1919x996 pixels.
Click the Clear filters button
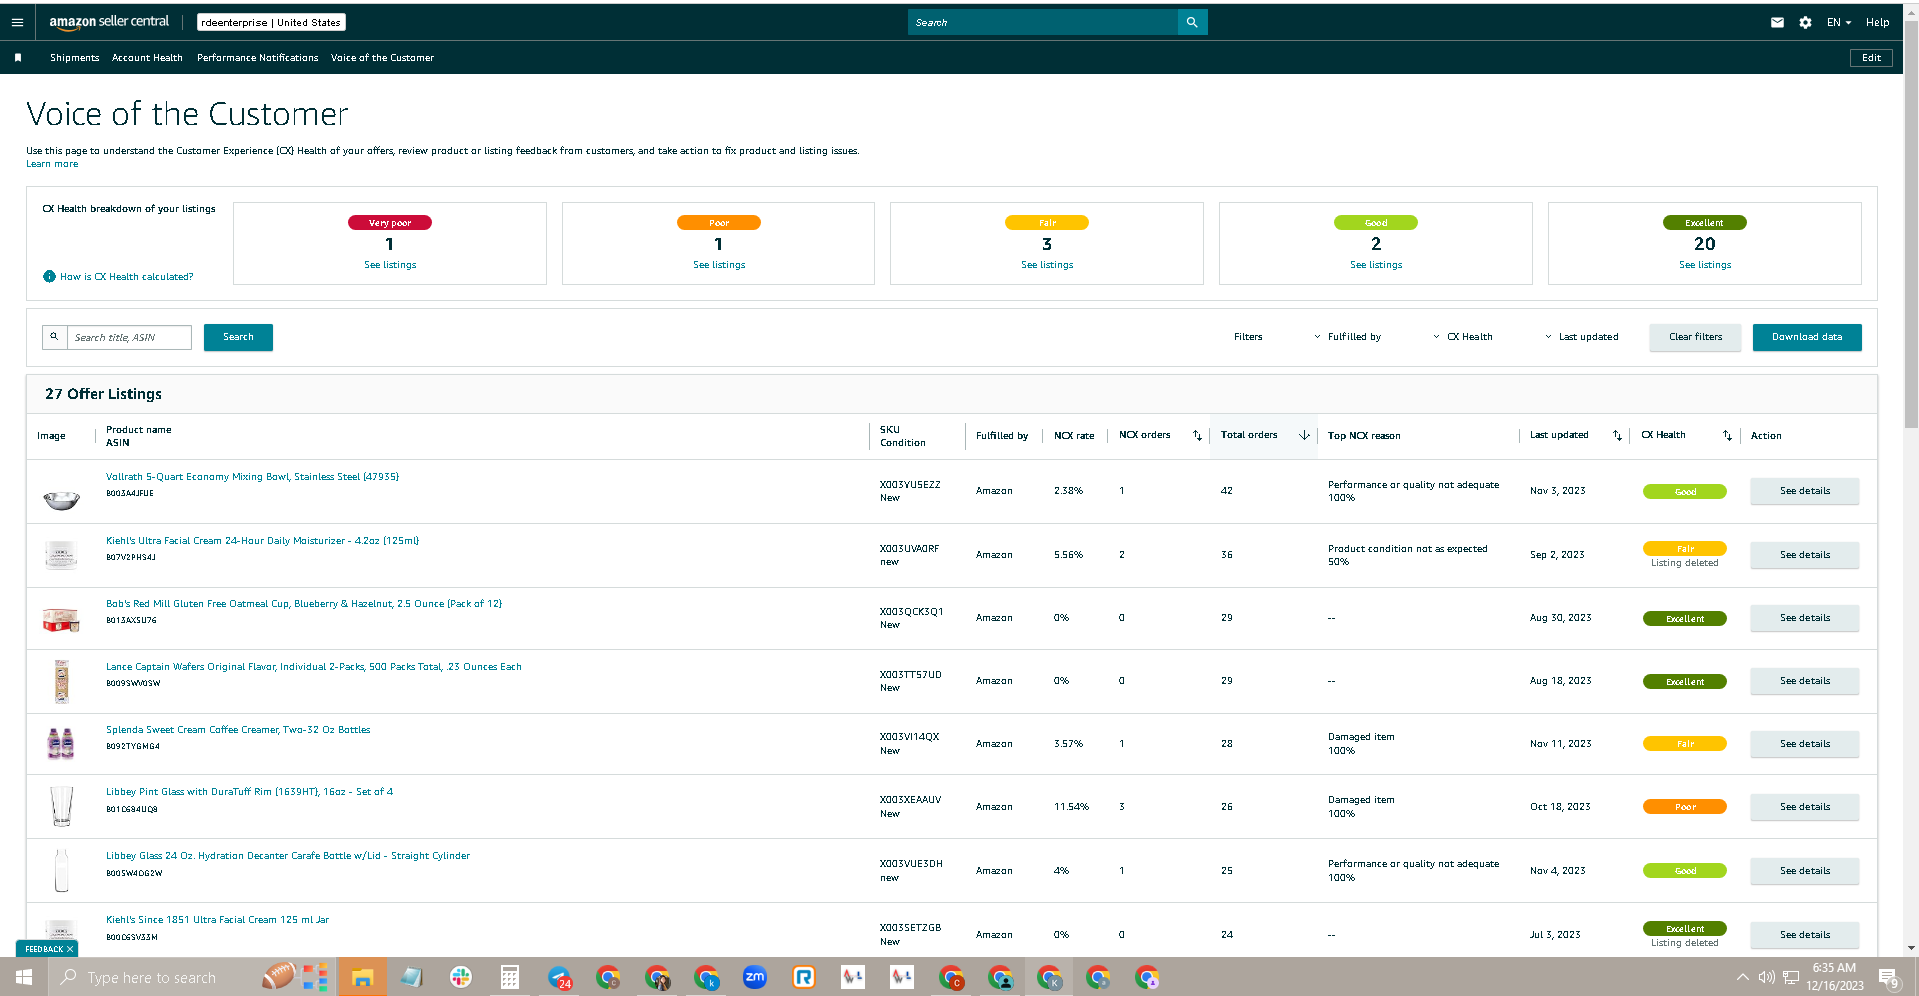(1695, 337)
